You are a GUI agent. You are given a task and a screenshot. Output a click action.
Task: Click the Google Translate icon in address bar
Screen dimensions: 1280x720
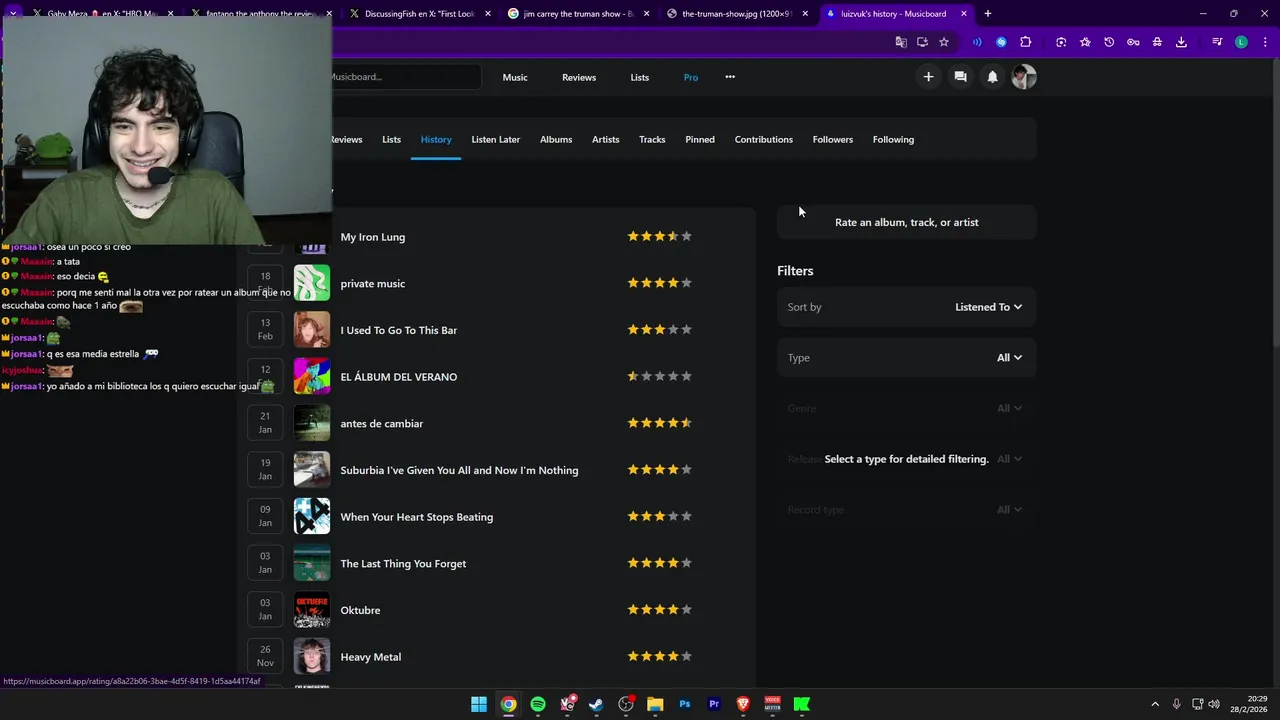[x=901, y=42]
